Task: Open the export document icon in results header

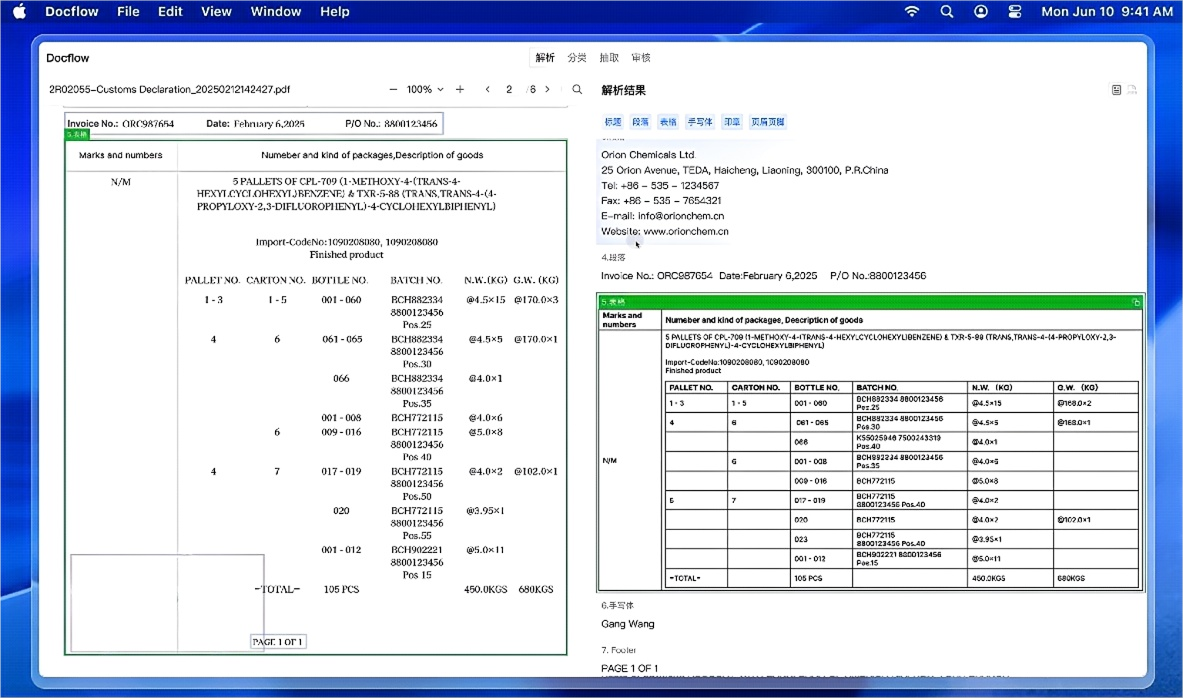Action: [1132, 90]
